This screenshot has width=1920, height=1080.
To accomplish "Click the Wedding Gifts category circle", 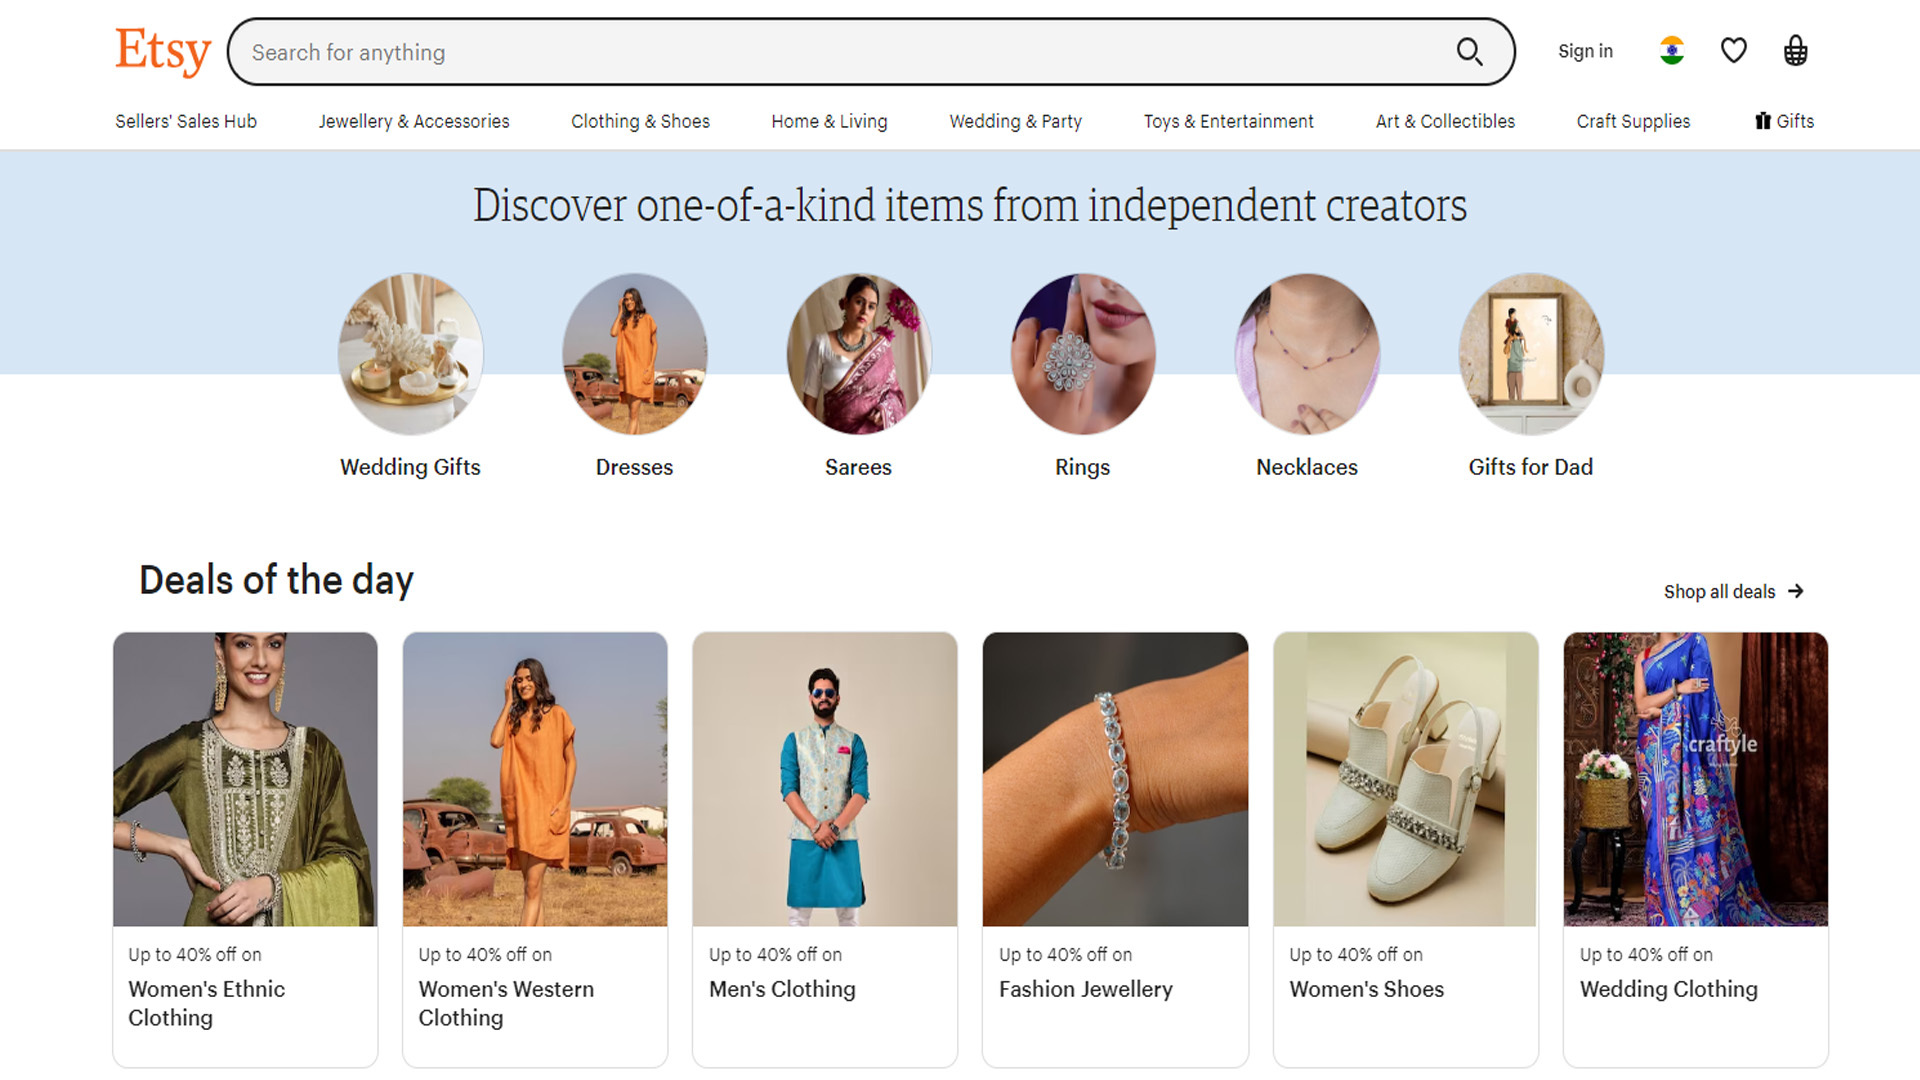I will [x=410, y=354].
